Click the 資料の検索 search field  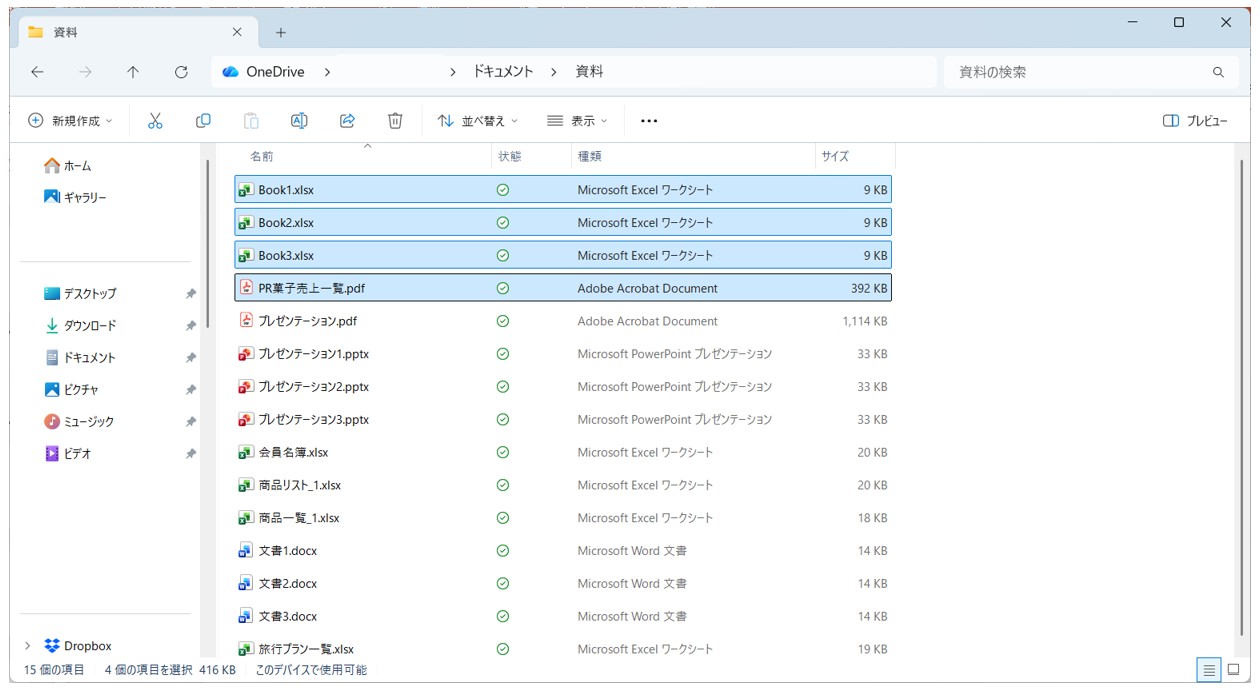pos(1080,72)
